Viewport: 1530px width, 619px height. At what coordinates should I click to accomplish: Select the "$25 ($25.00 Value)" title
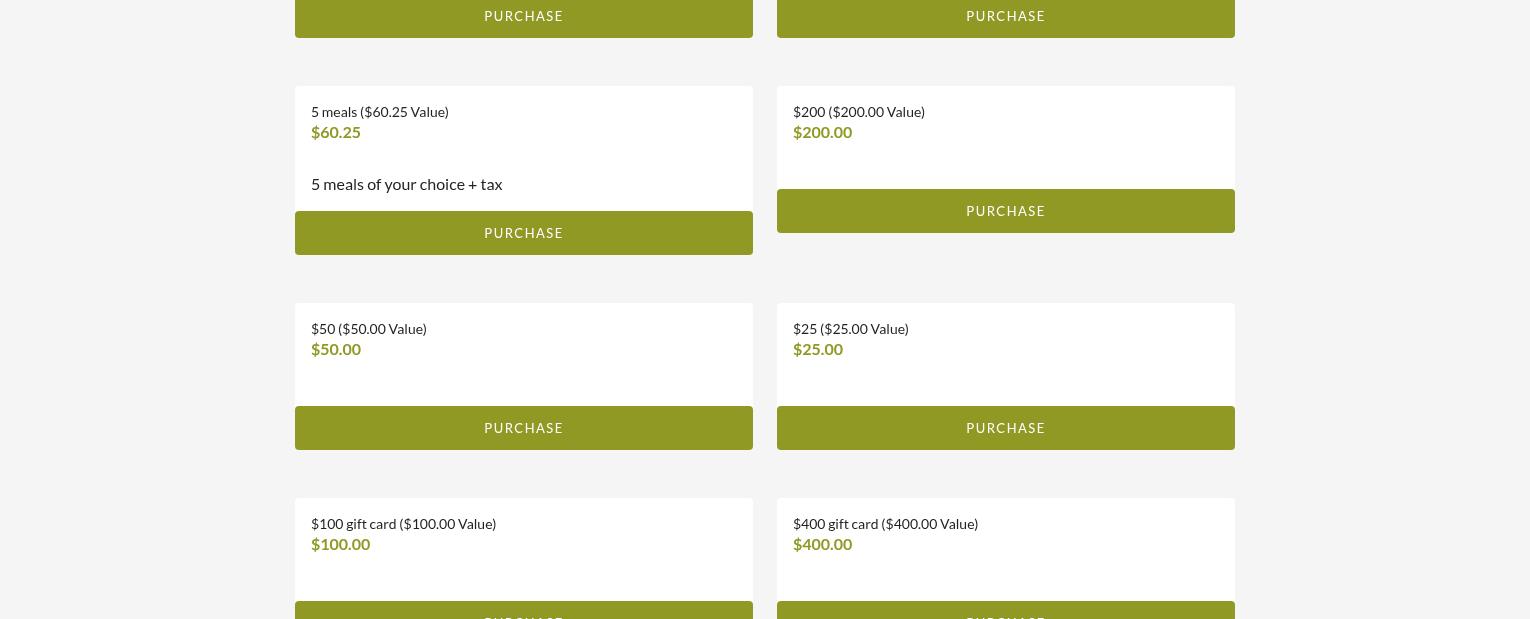click(851, 329)
